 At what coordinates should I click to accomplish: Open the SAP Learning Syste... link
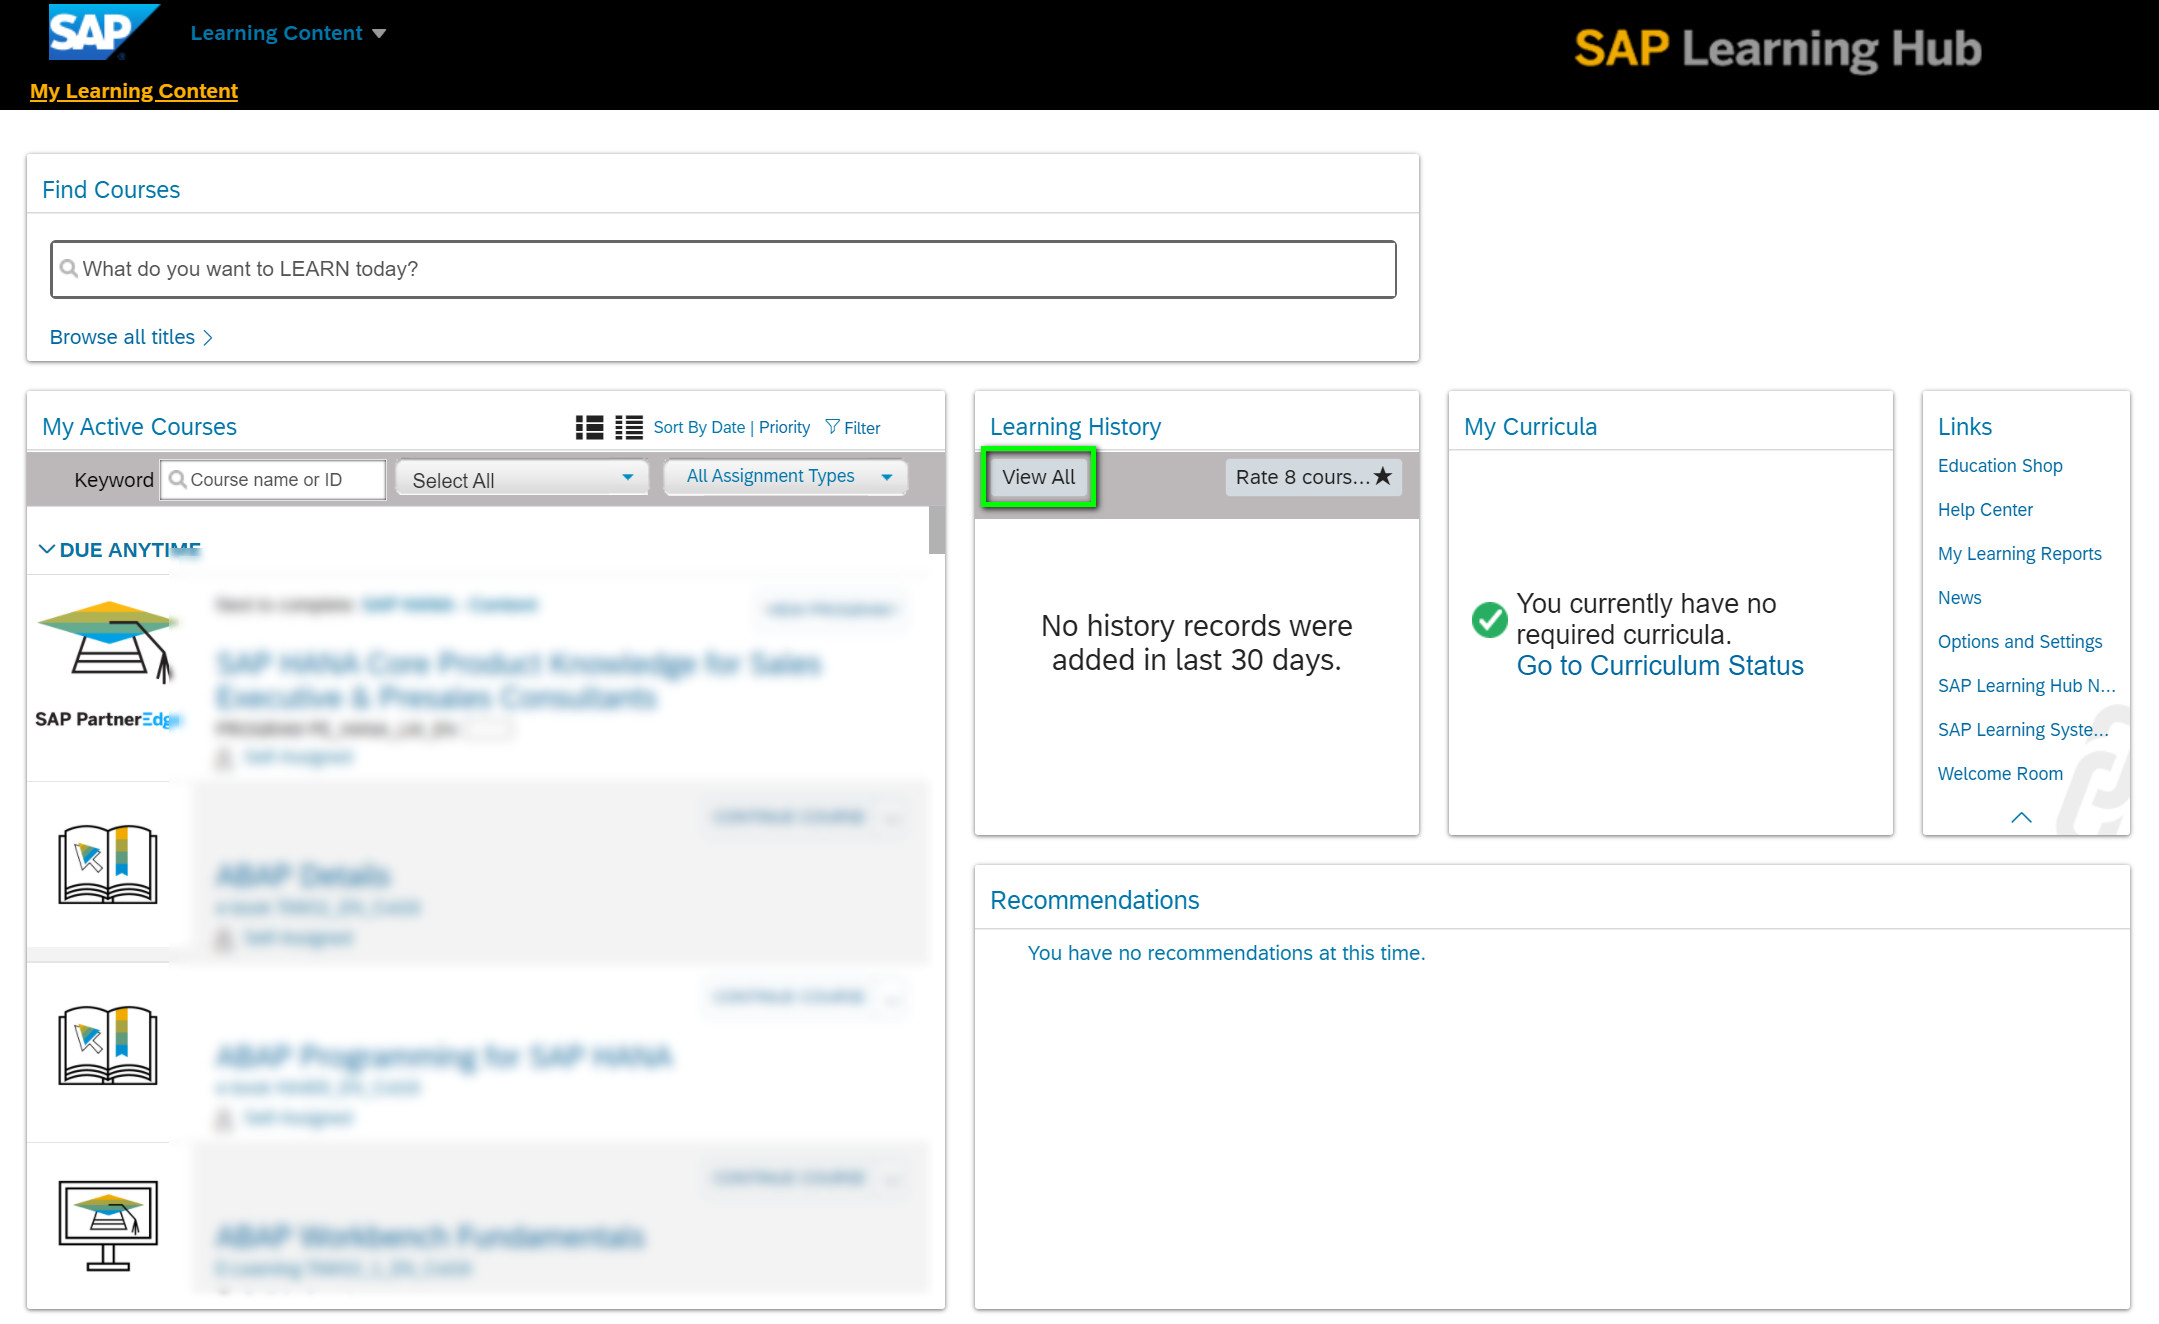click(2022, 730)
